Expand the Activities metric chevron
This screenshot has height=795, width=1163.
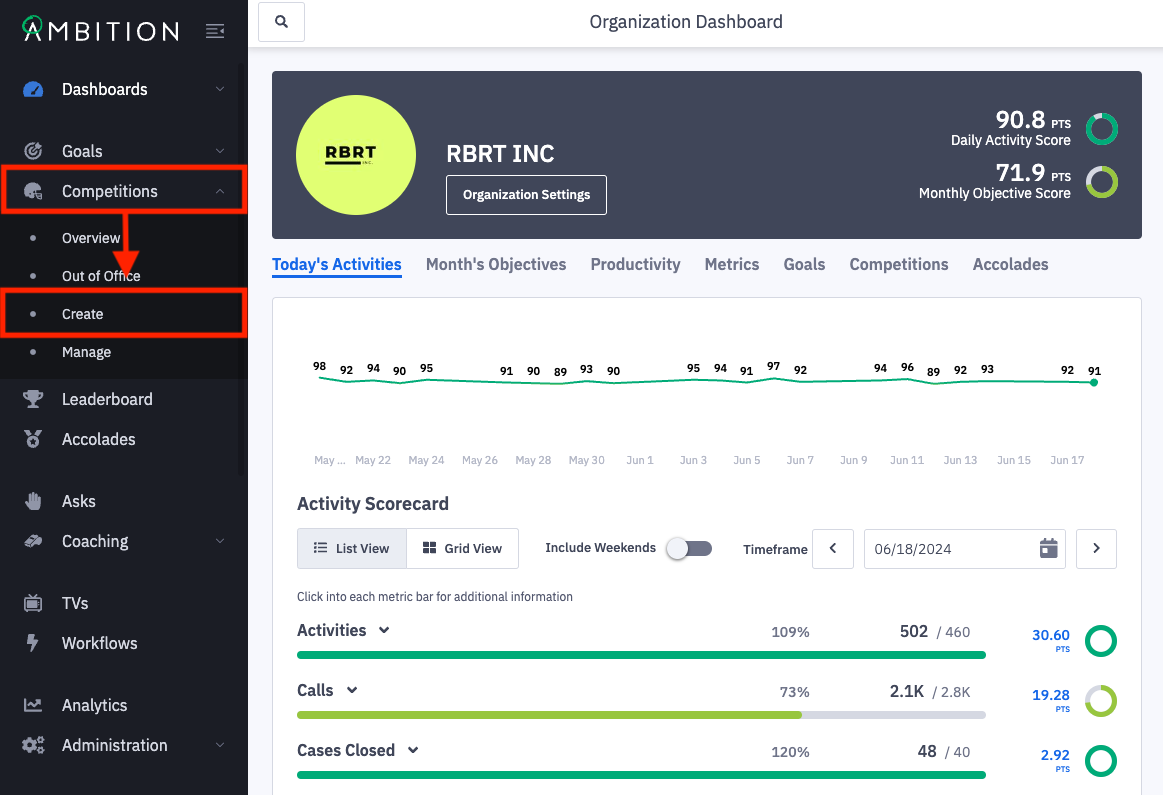coord(384,630)
